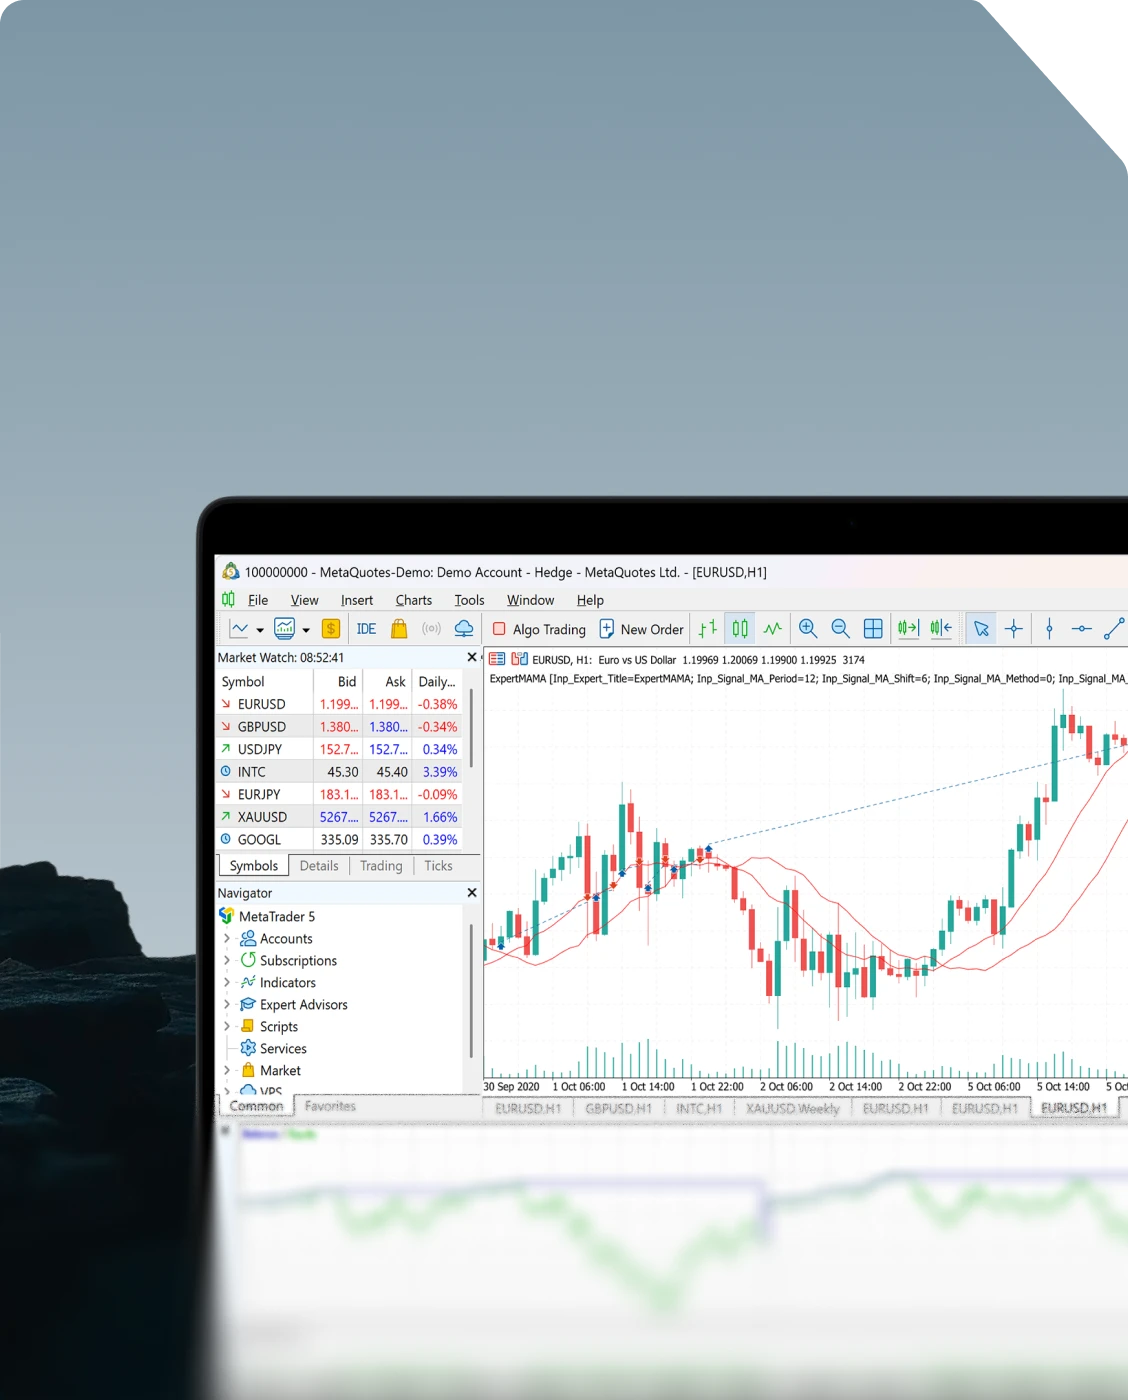This screenshot has width=1128, height=1400.
Task: Open the Charts menu
Action: pyautogui.click(x=414, y=600)
